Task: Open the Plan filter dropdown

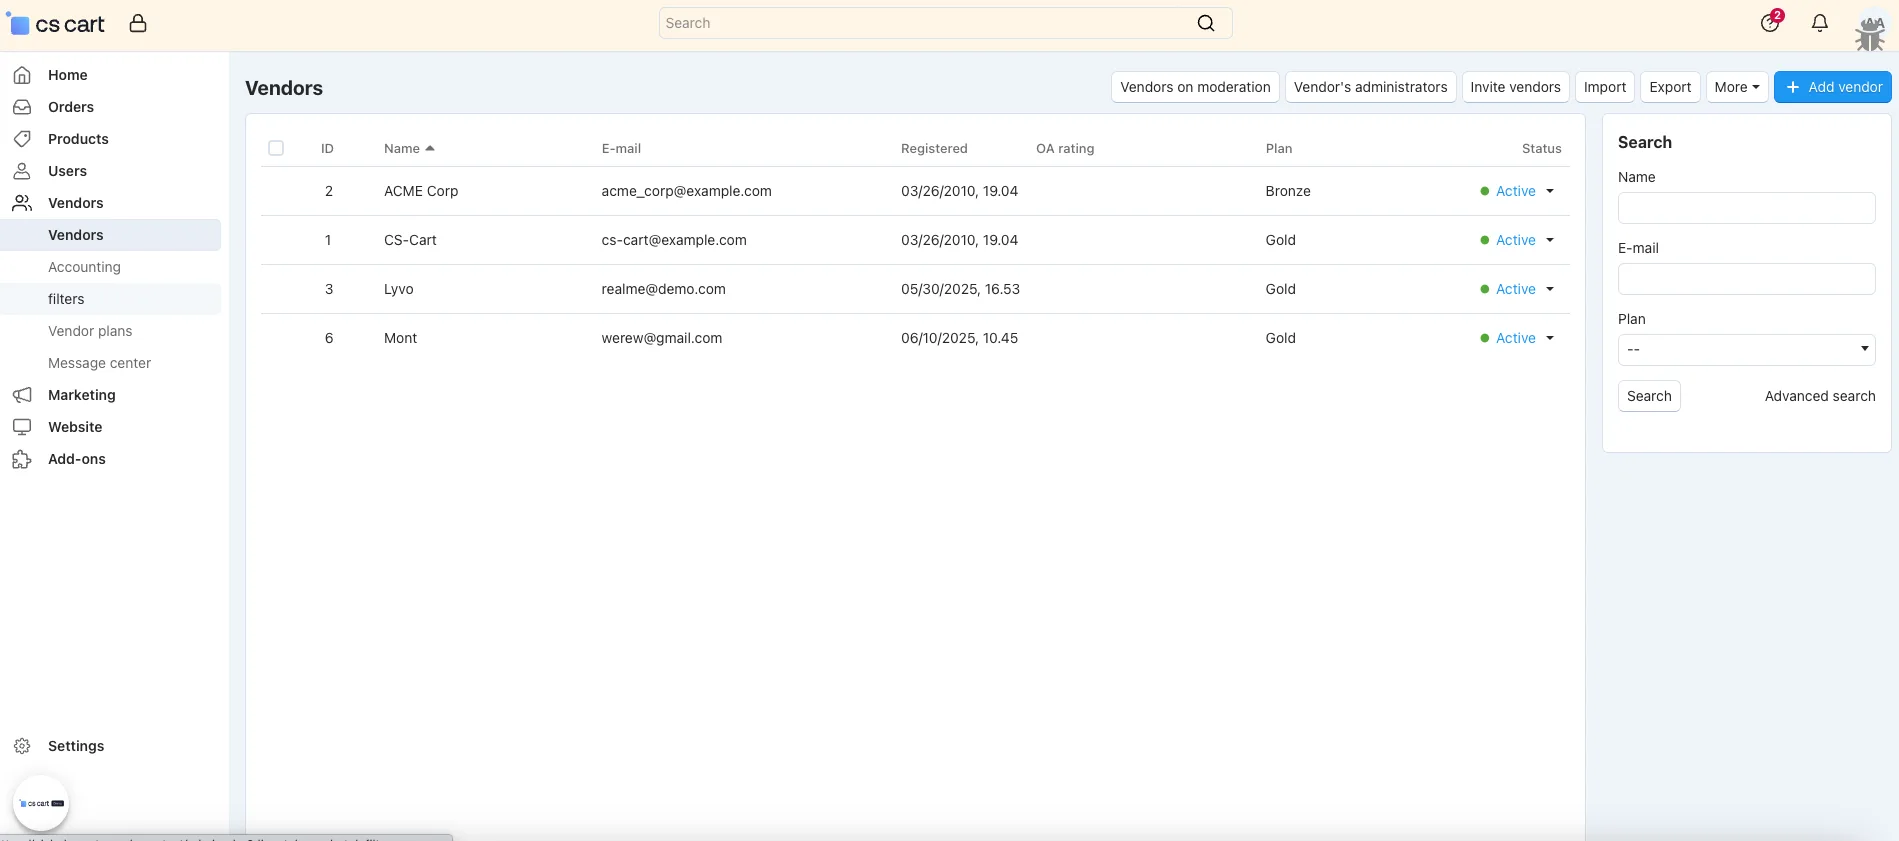Action: (1746, 350)
